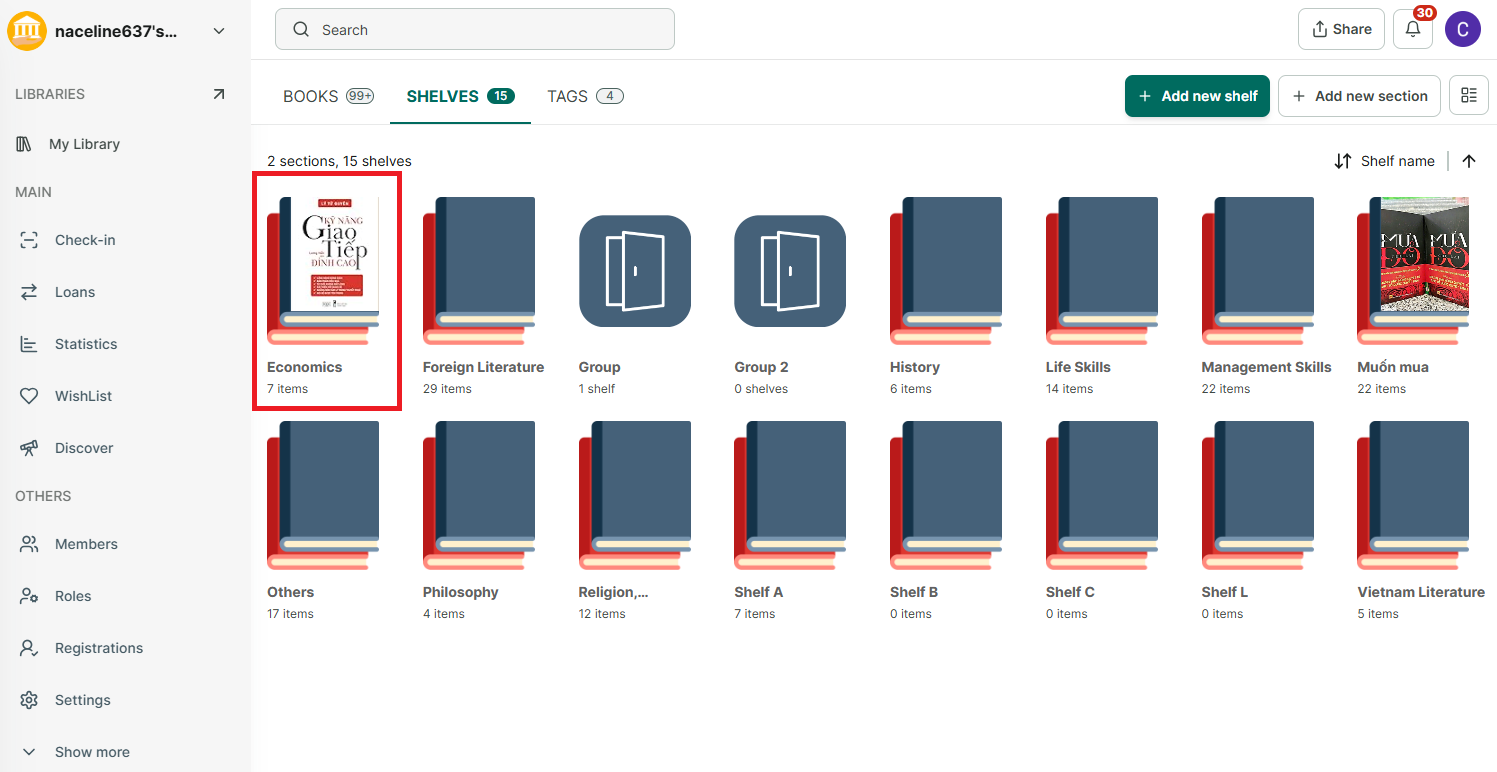Click the Shelf L label text
Viewport: 1497px width, 772px height.
point(1225,592)
